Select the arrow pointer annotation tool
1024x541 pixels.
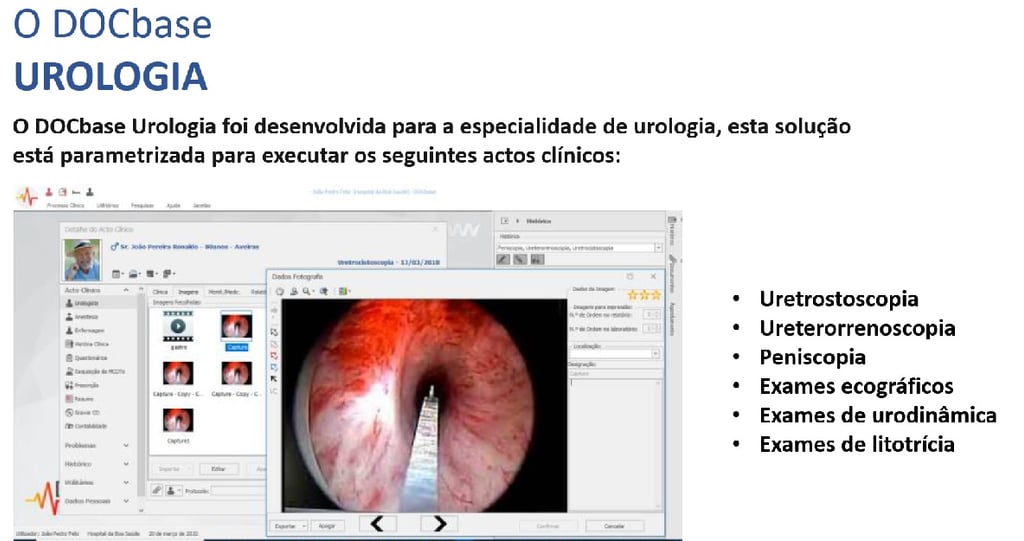(274, 332)
